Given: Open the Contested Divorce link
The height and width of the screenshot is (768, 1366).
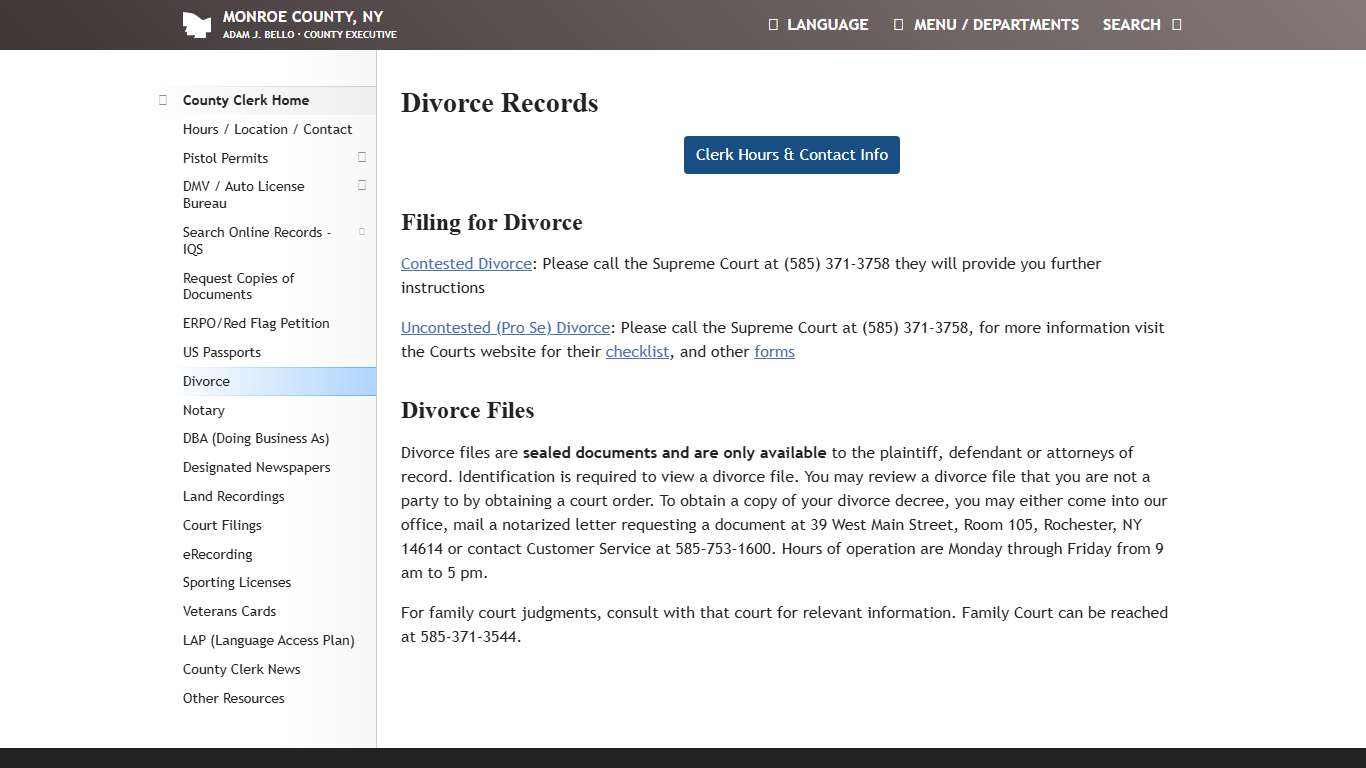Looking at the screenshot, I should (x=465, y=263).
